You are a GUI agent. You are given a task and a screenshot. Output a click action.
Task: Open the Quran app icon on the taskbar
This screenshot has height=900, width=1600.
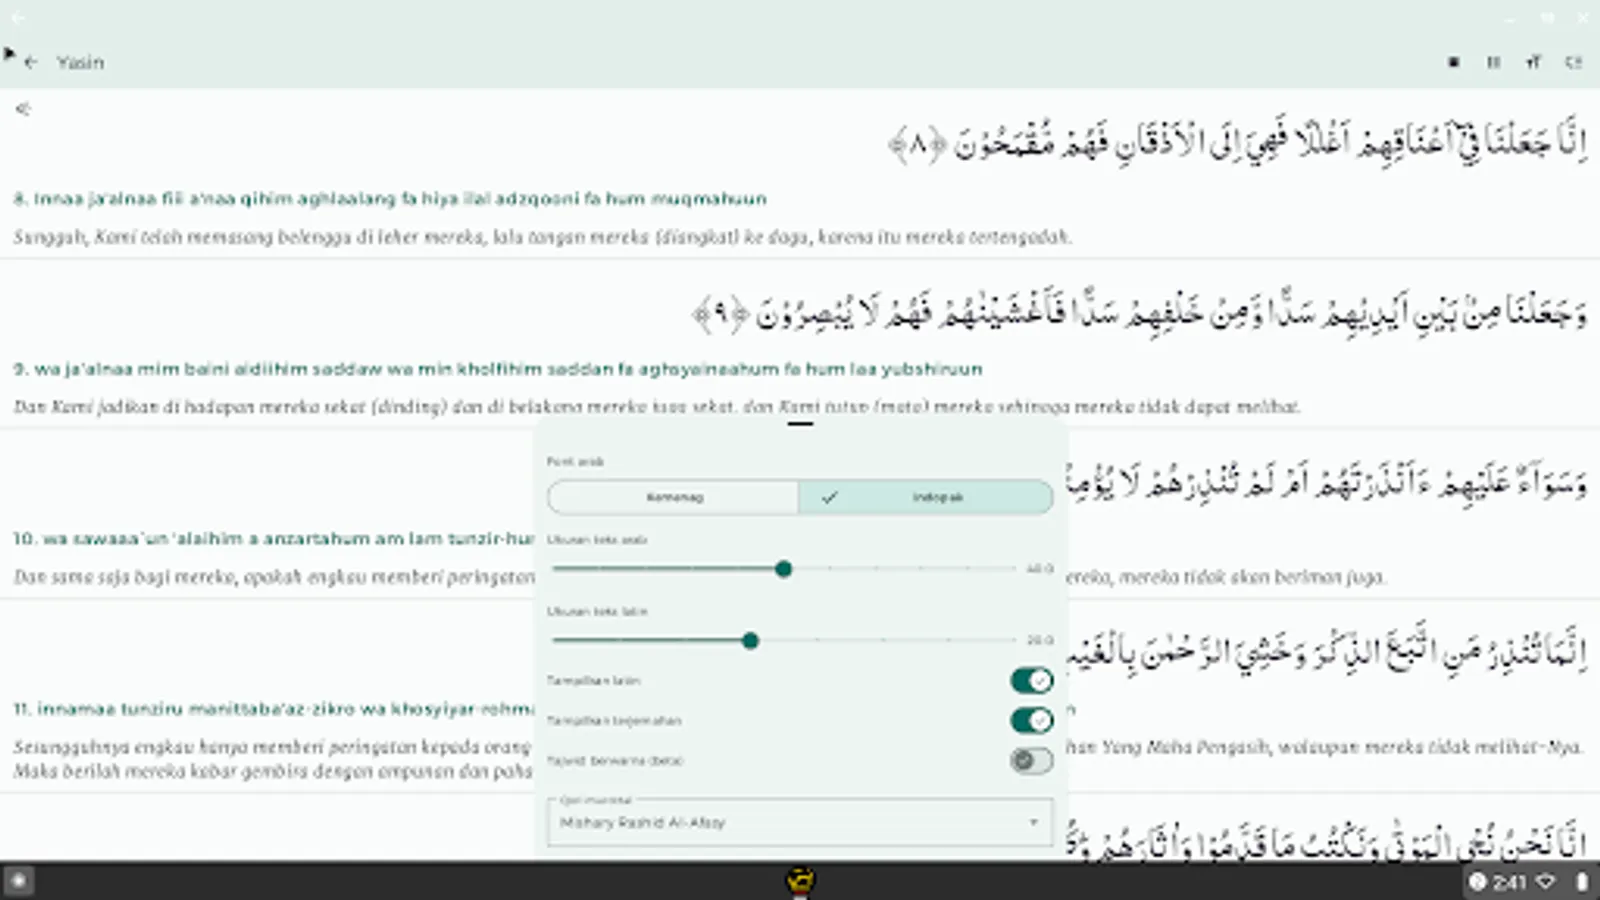(x=800, y=881)
